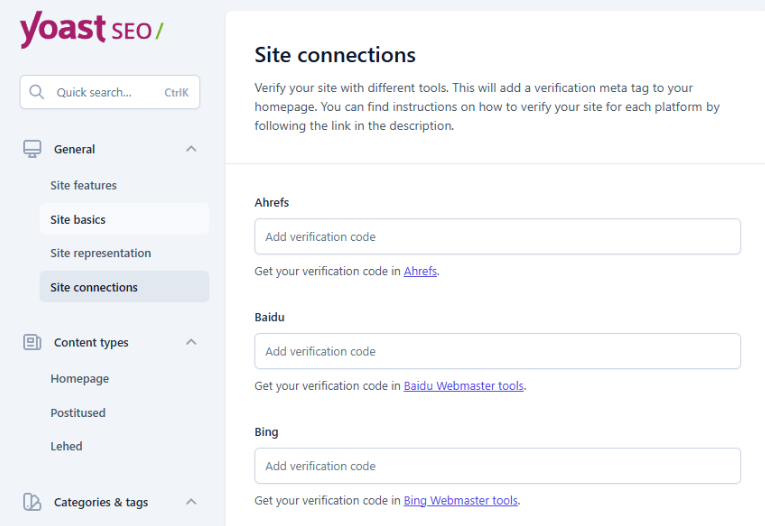Click the Content types newspaper icon
Viewport: 765px width, 526px height.
[x=32, y=342]
